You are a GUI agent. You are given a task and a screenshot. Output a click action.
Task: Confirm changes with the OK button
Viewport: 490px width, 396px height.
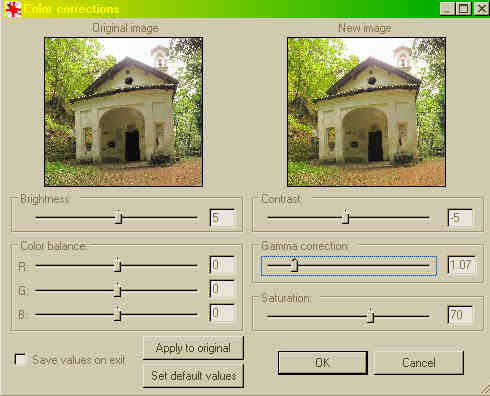[323, 363]
